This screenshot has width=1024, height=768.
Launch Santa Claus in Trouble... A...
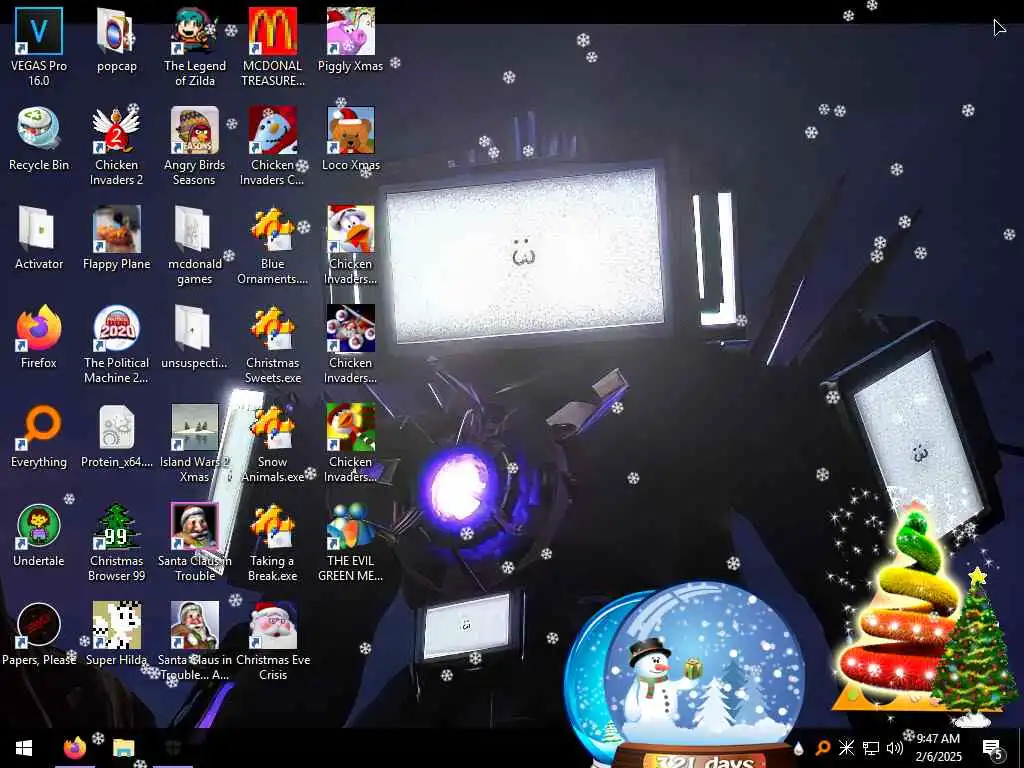click(x=195, y=643)
